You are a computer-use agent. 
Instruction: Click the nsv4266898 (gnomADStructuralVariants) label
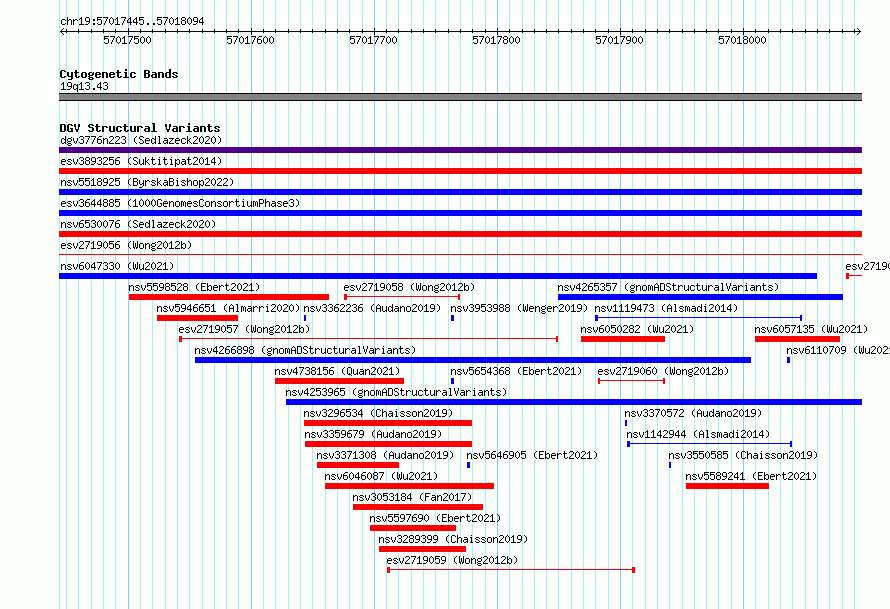coord(305,350)
